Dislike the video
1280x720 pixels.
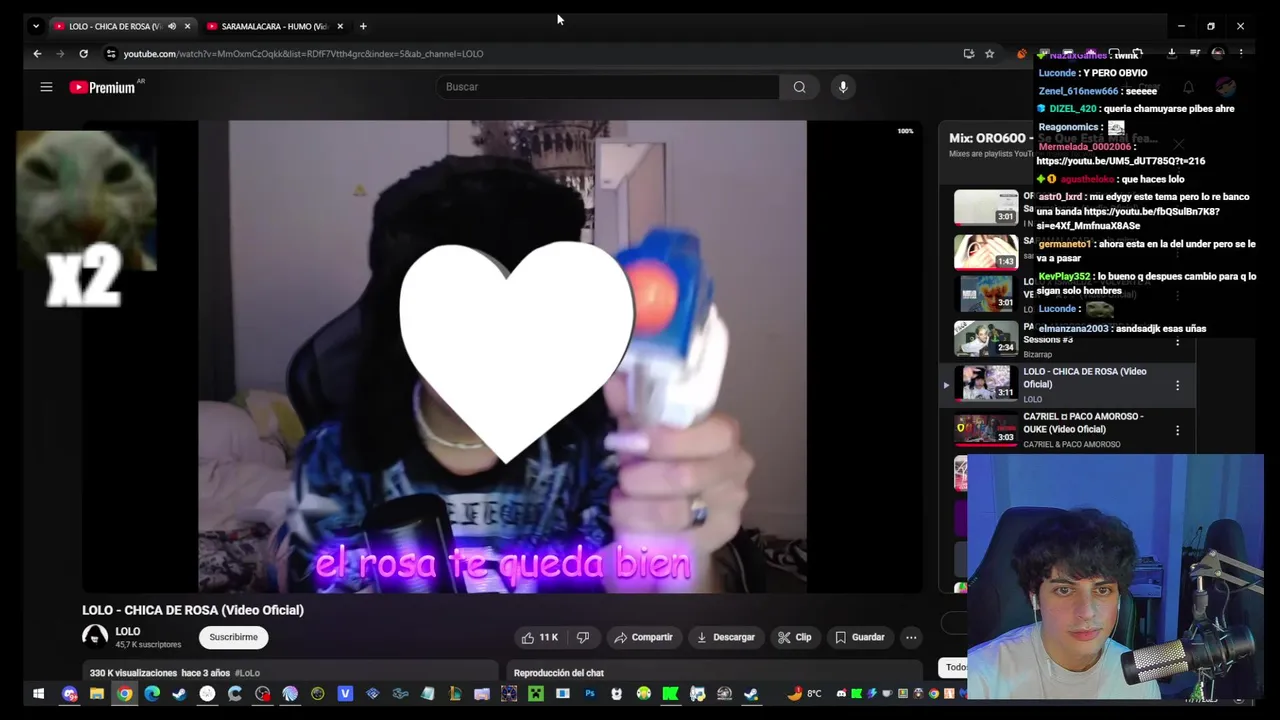583,637
